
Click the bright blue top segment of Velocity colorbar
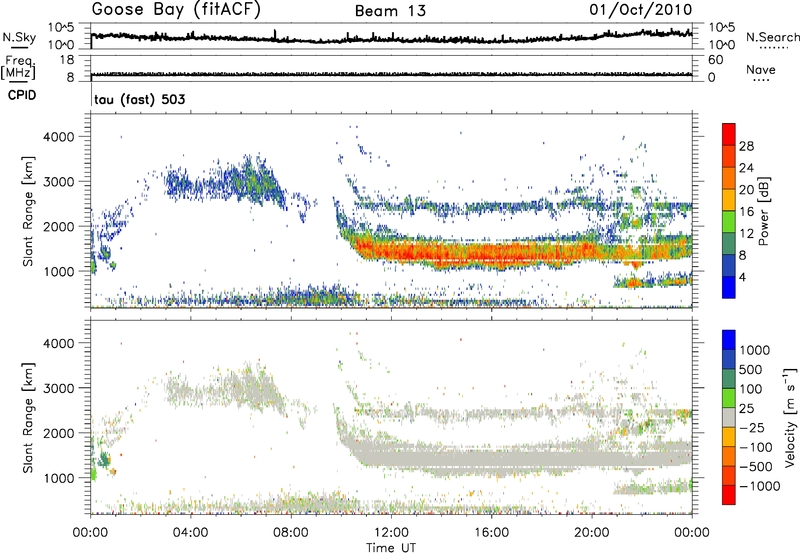729,340
